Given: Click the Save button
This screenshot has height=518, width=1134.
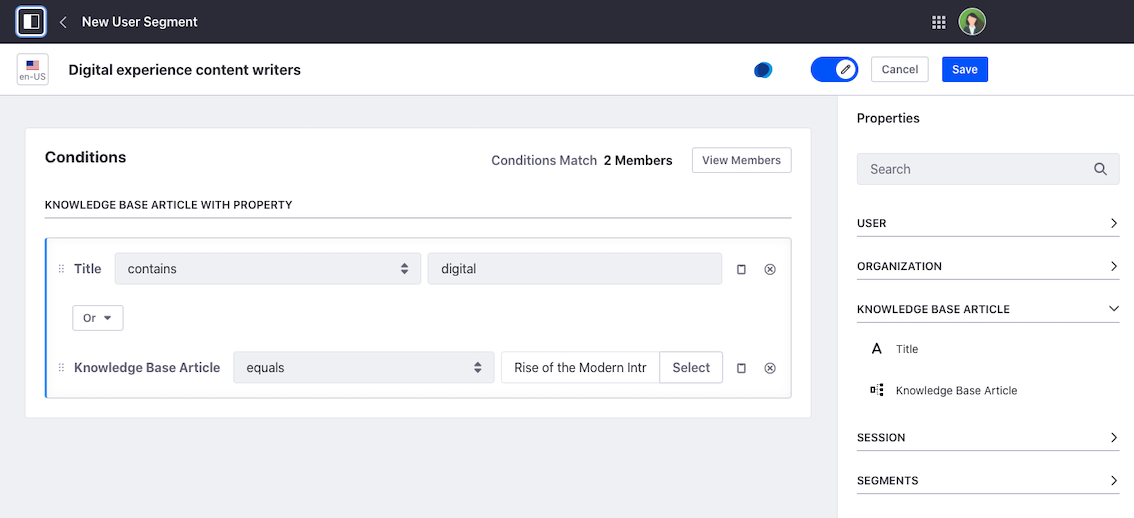Looking at the screenshot, I should point(964,70).
